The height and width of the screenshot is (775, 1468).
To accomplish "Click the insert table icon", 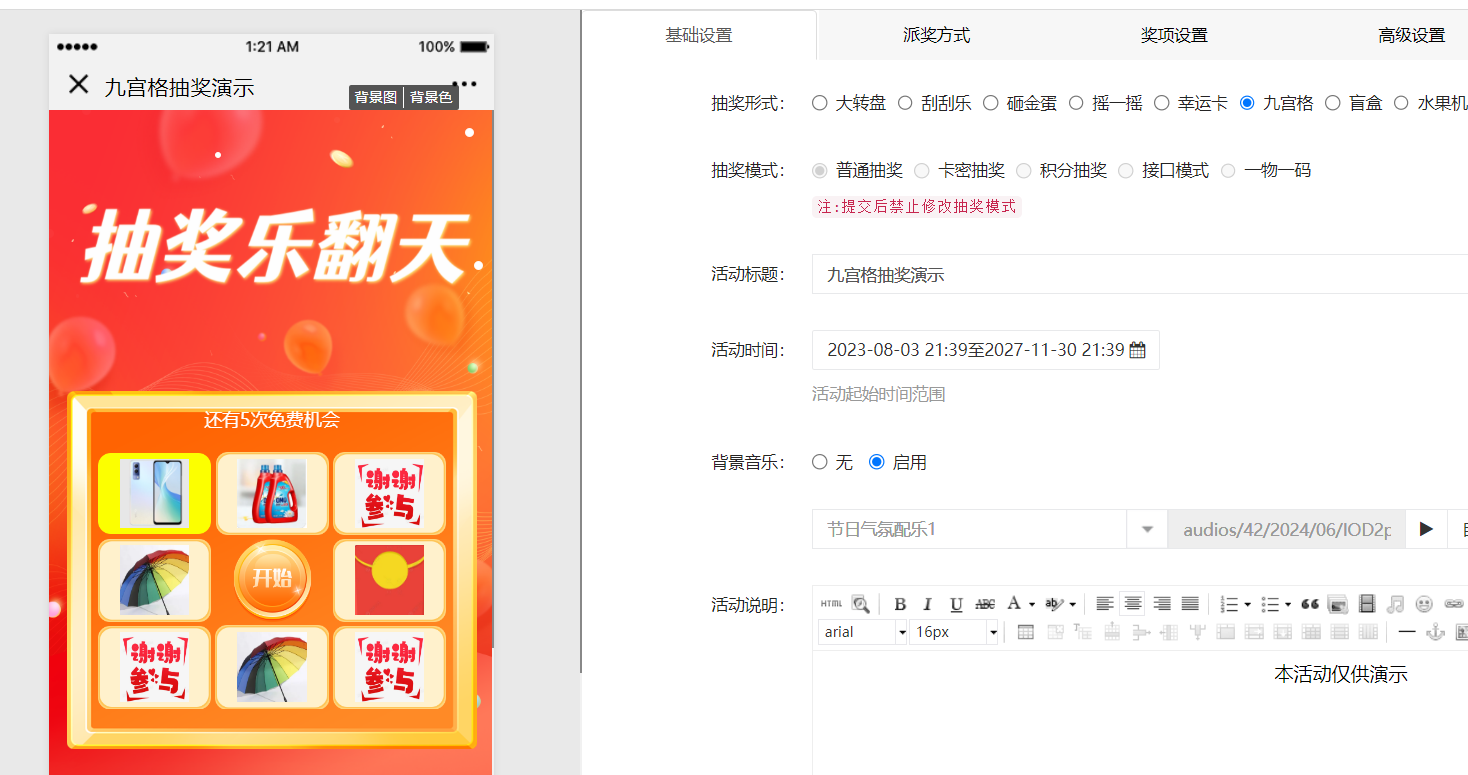I will point(1025,632).
